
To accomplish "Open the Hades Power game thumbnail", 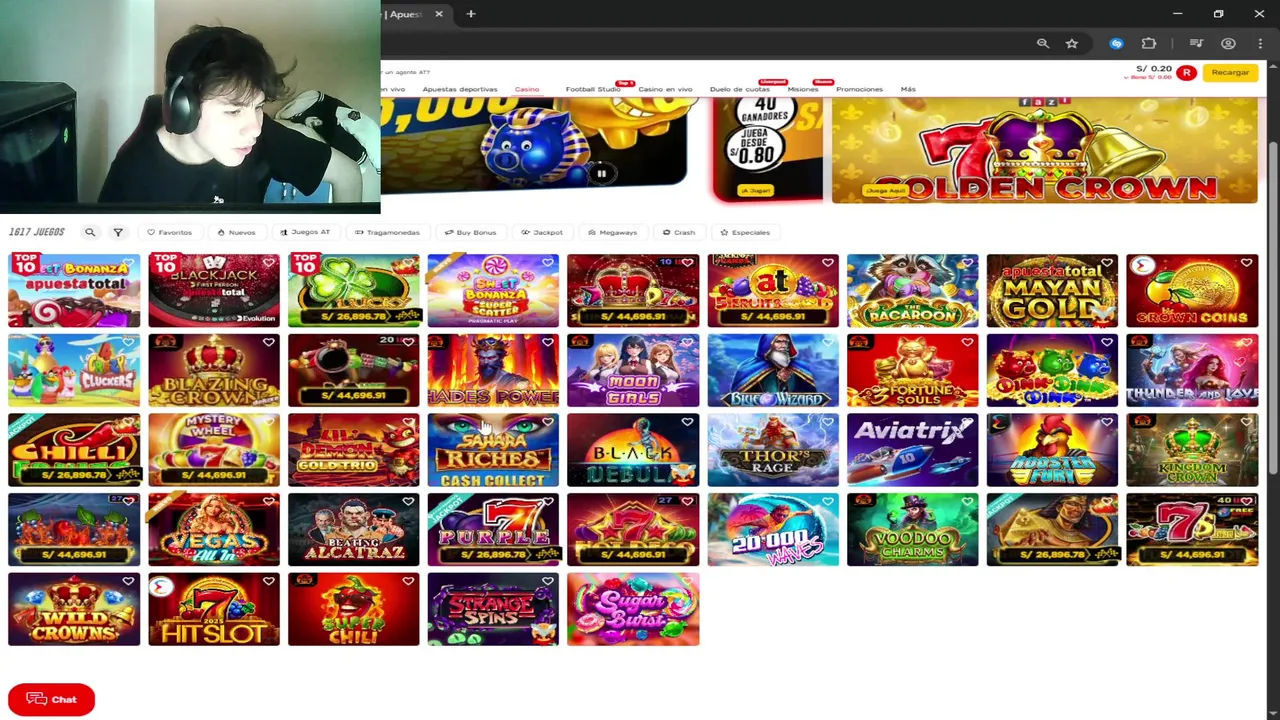I will pos(493,371).
